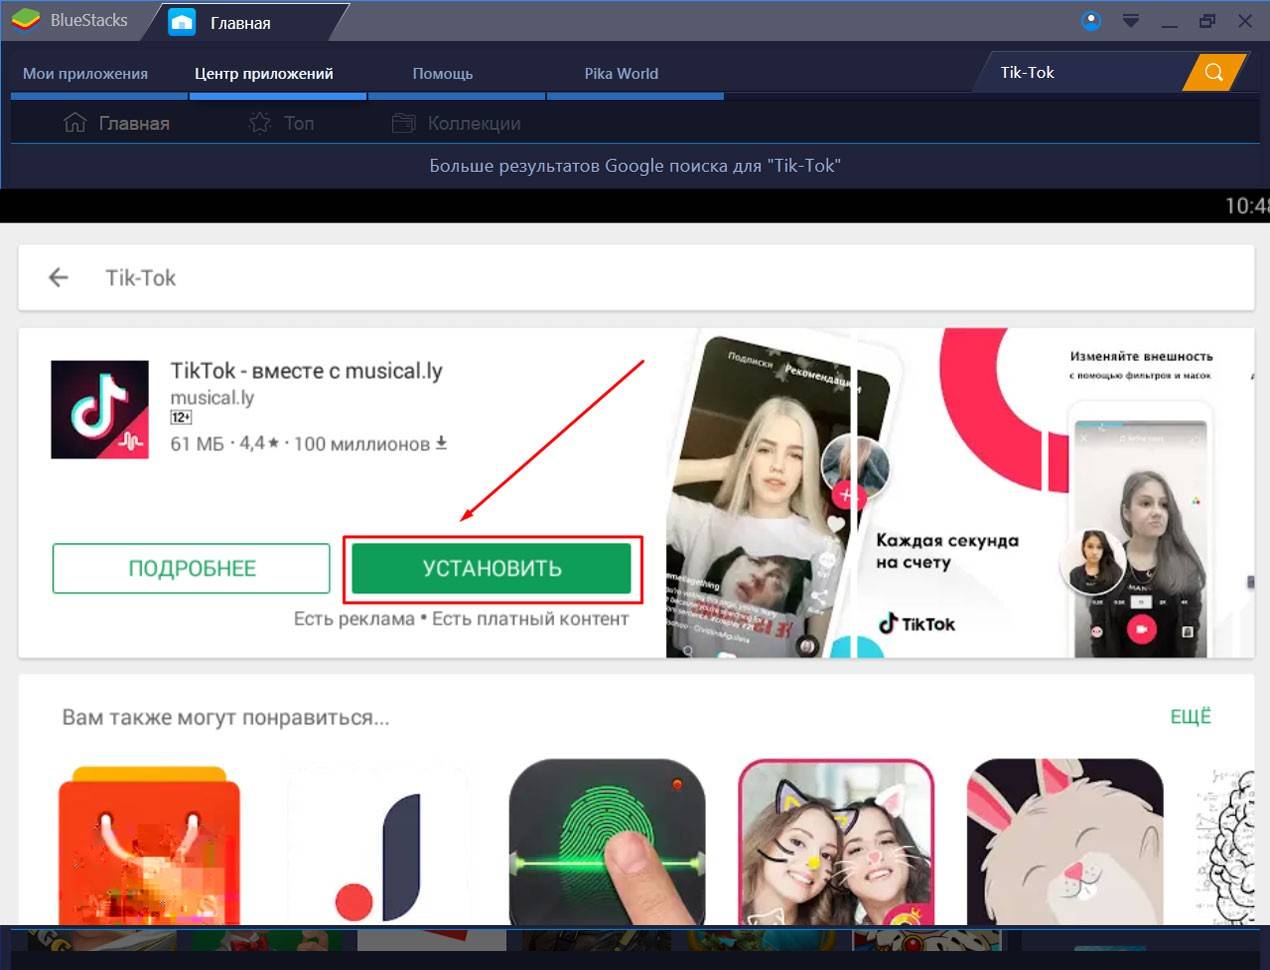Image resolution: width=1270 pixels, height=970 pixels.
Task: Open the cat-face filter selfie app thumbnail
Action: 835,842
